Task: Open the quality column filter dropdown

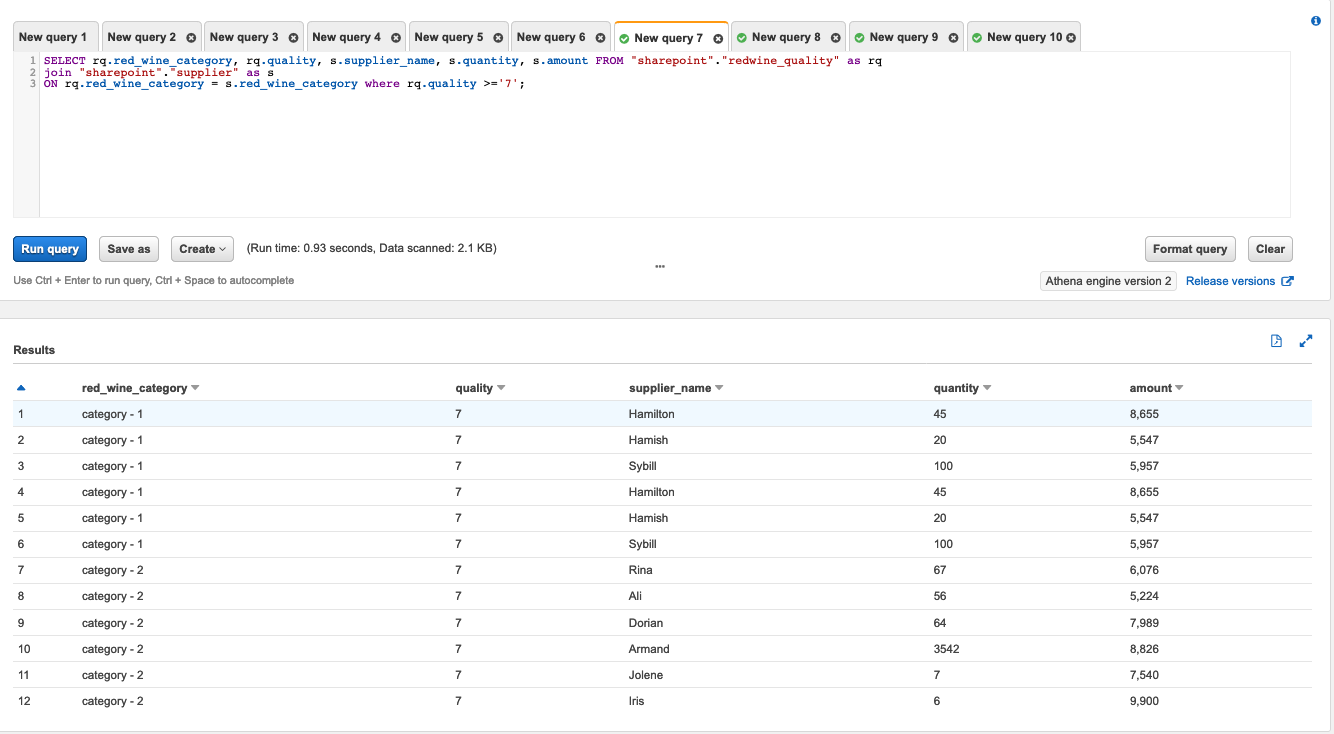Action: [500, 388]
